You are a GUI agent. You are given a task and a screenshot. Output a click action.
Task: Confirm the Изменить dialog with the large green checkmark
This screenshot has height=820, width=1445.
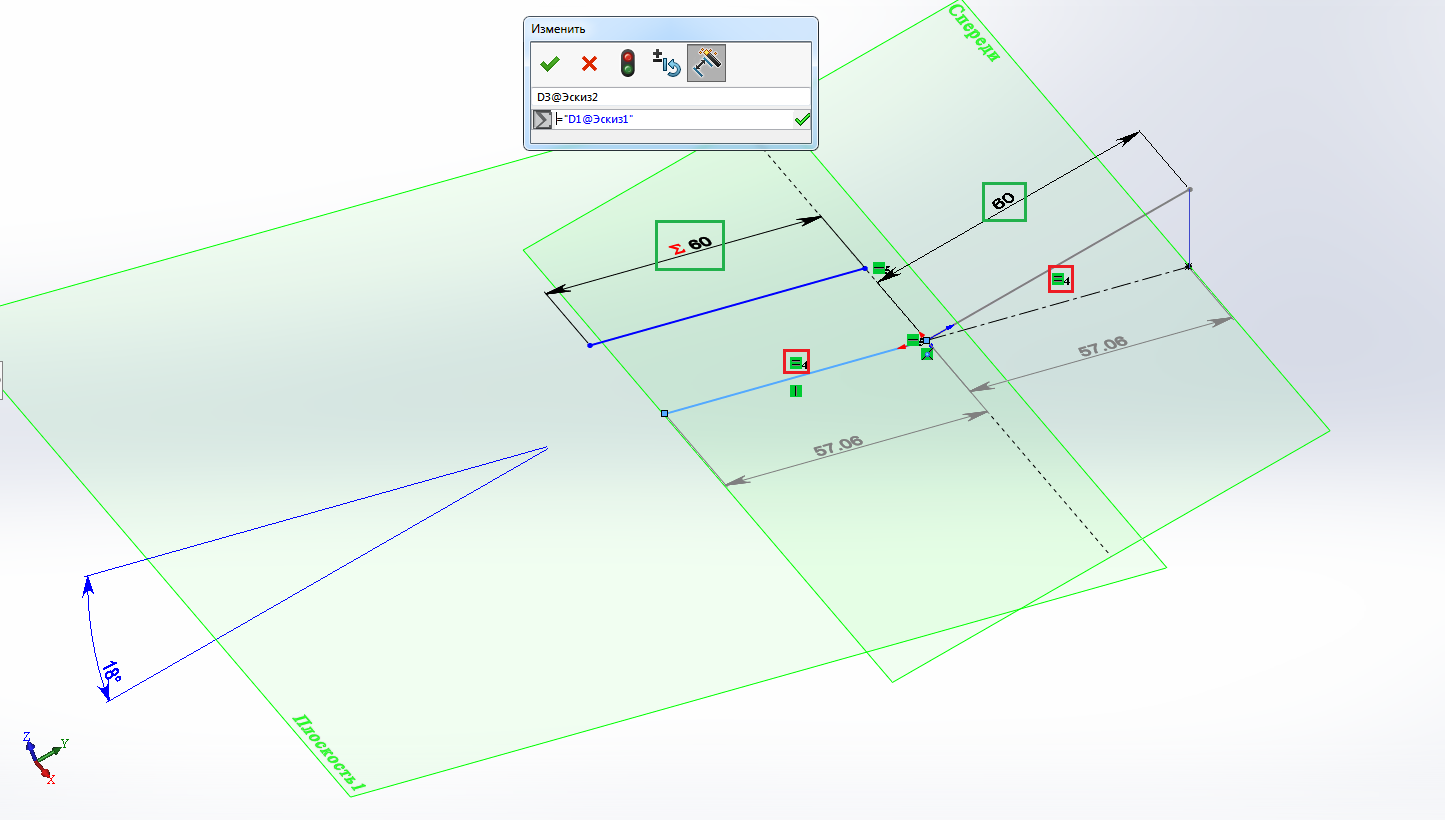point(549,64)
